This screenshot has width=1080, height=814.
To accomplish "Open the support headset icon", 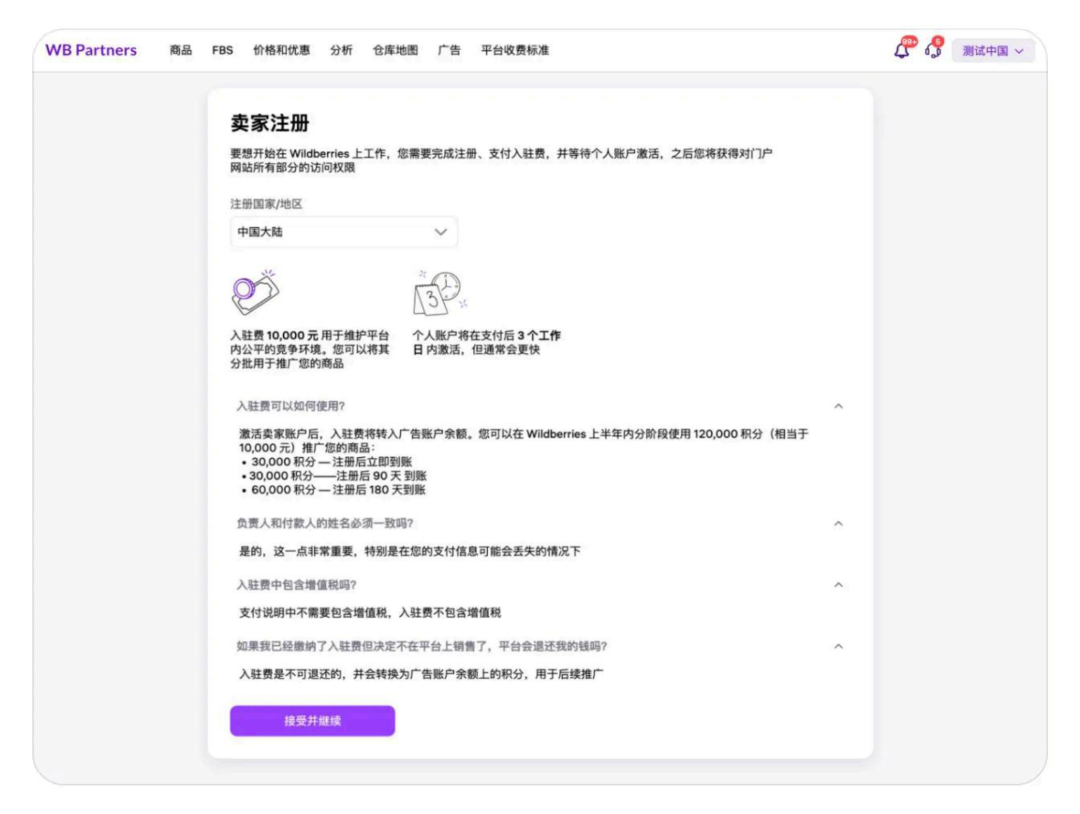I will (x=933, y=50).
